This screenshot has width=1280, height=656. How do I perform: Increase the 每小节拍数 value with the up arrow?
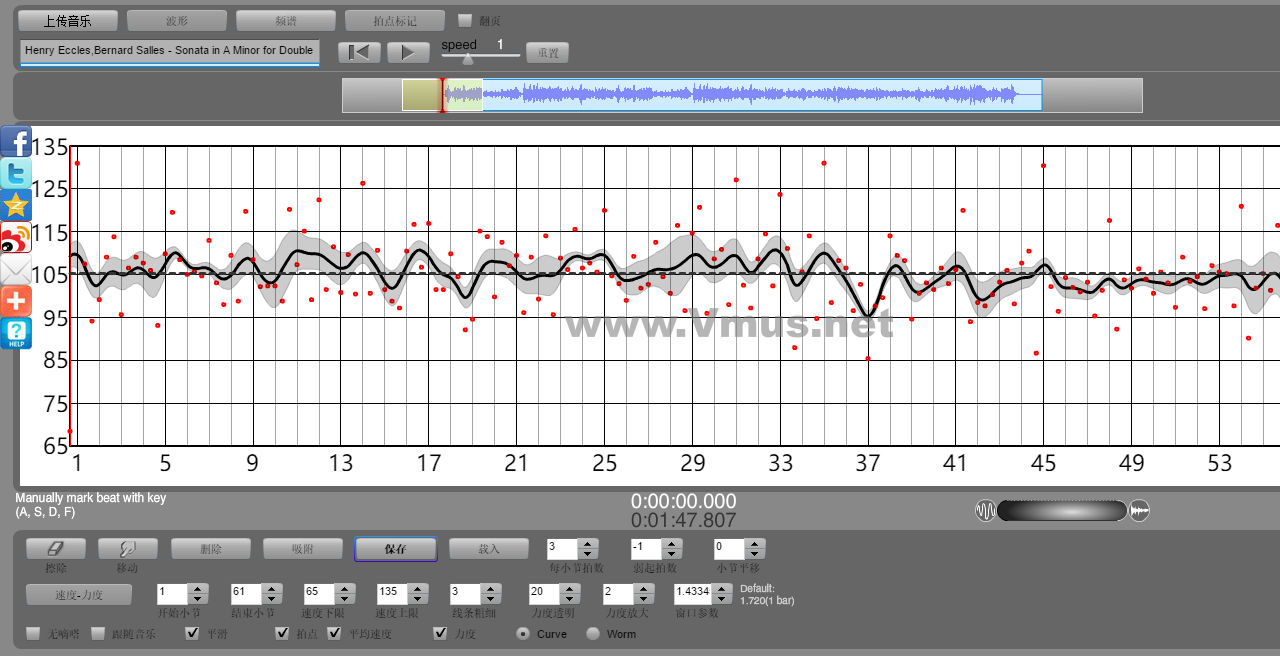(x=588, y=543)
